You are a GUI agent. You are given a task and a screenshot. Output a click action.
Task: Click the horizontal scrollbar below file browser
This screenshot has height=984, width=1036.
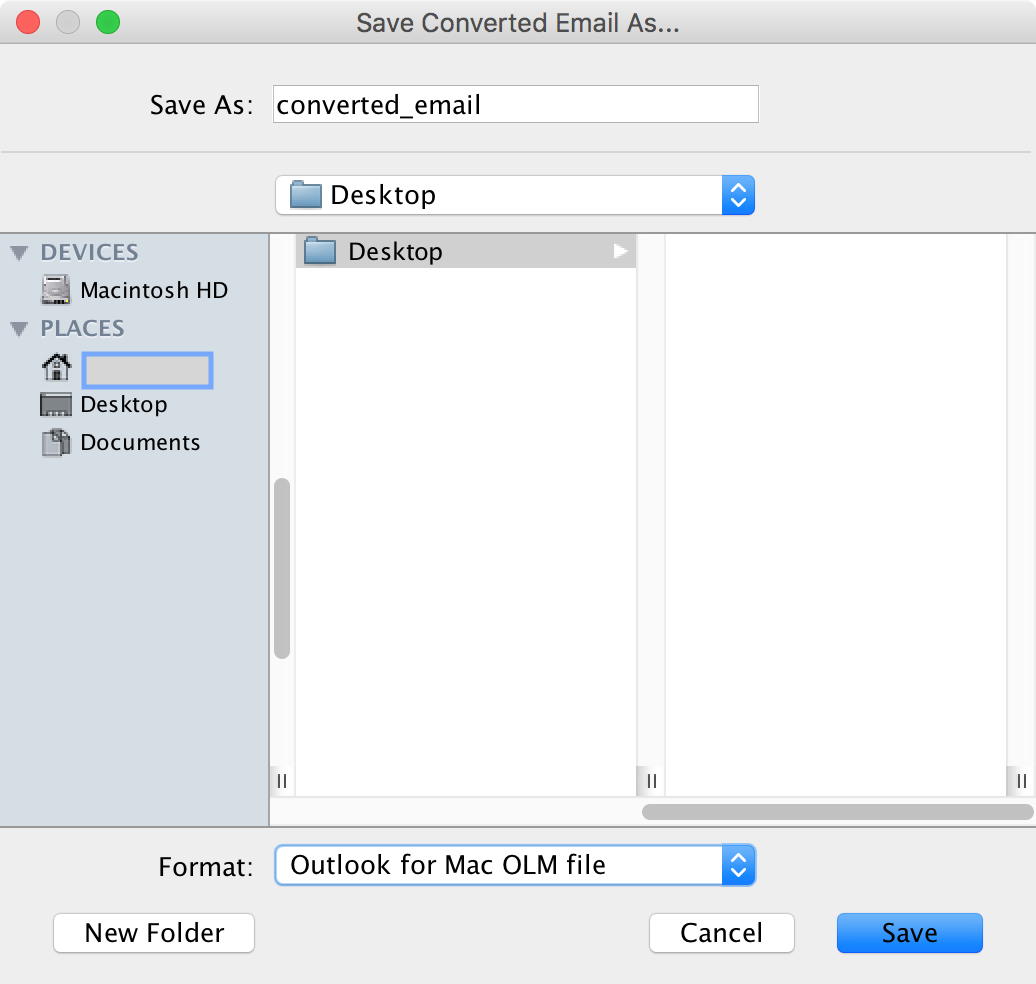(835, 811)
